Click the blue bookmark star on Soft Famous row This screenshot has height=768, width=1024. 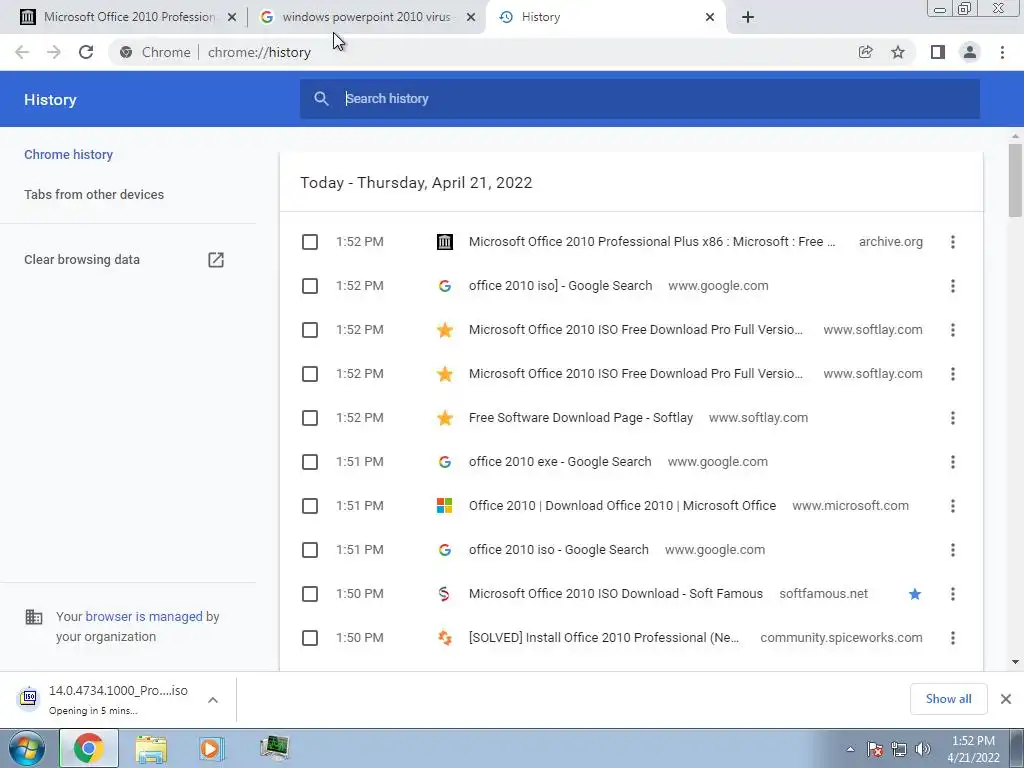point(915,594)
